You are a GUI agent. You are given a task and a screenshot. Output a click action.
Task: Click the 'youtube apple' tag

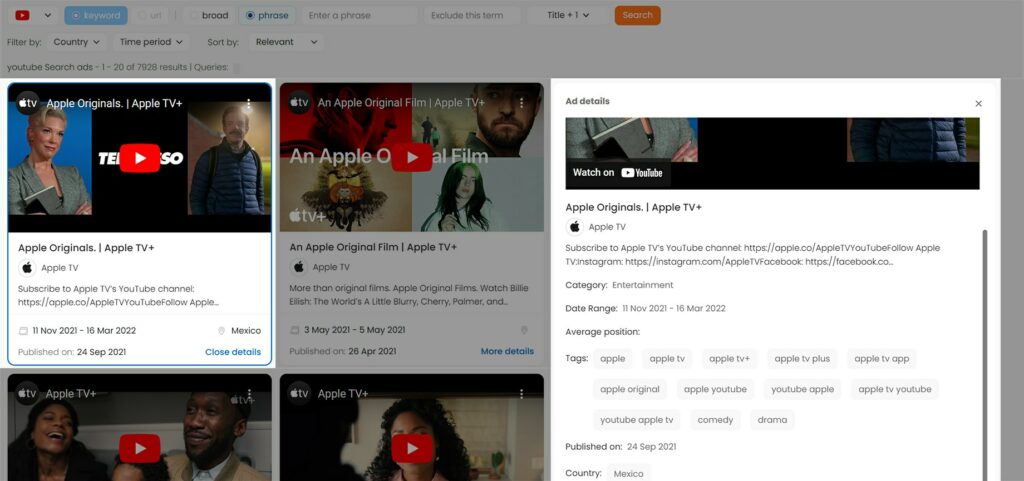[x=803, y=389]
